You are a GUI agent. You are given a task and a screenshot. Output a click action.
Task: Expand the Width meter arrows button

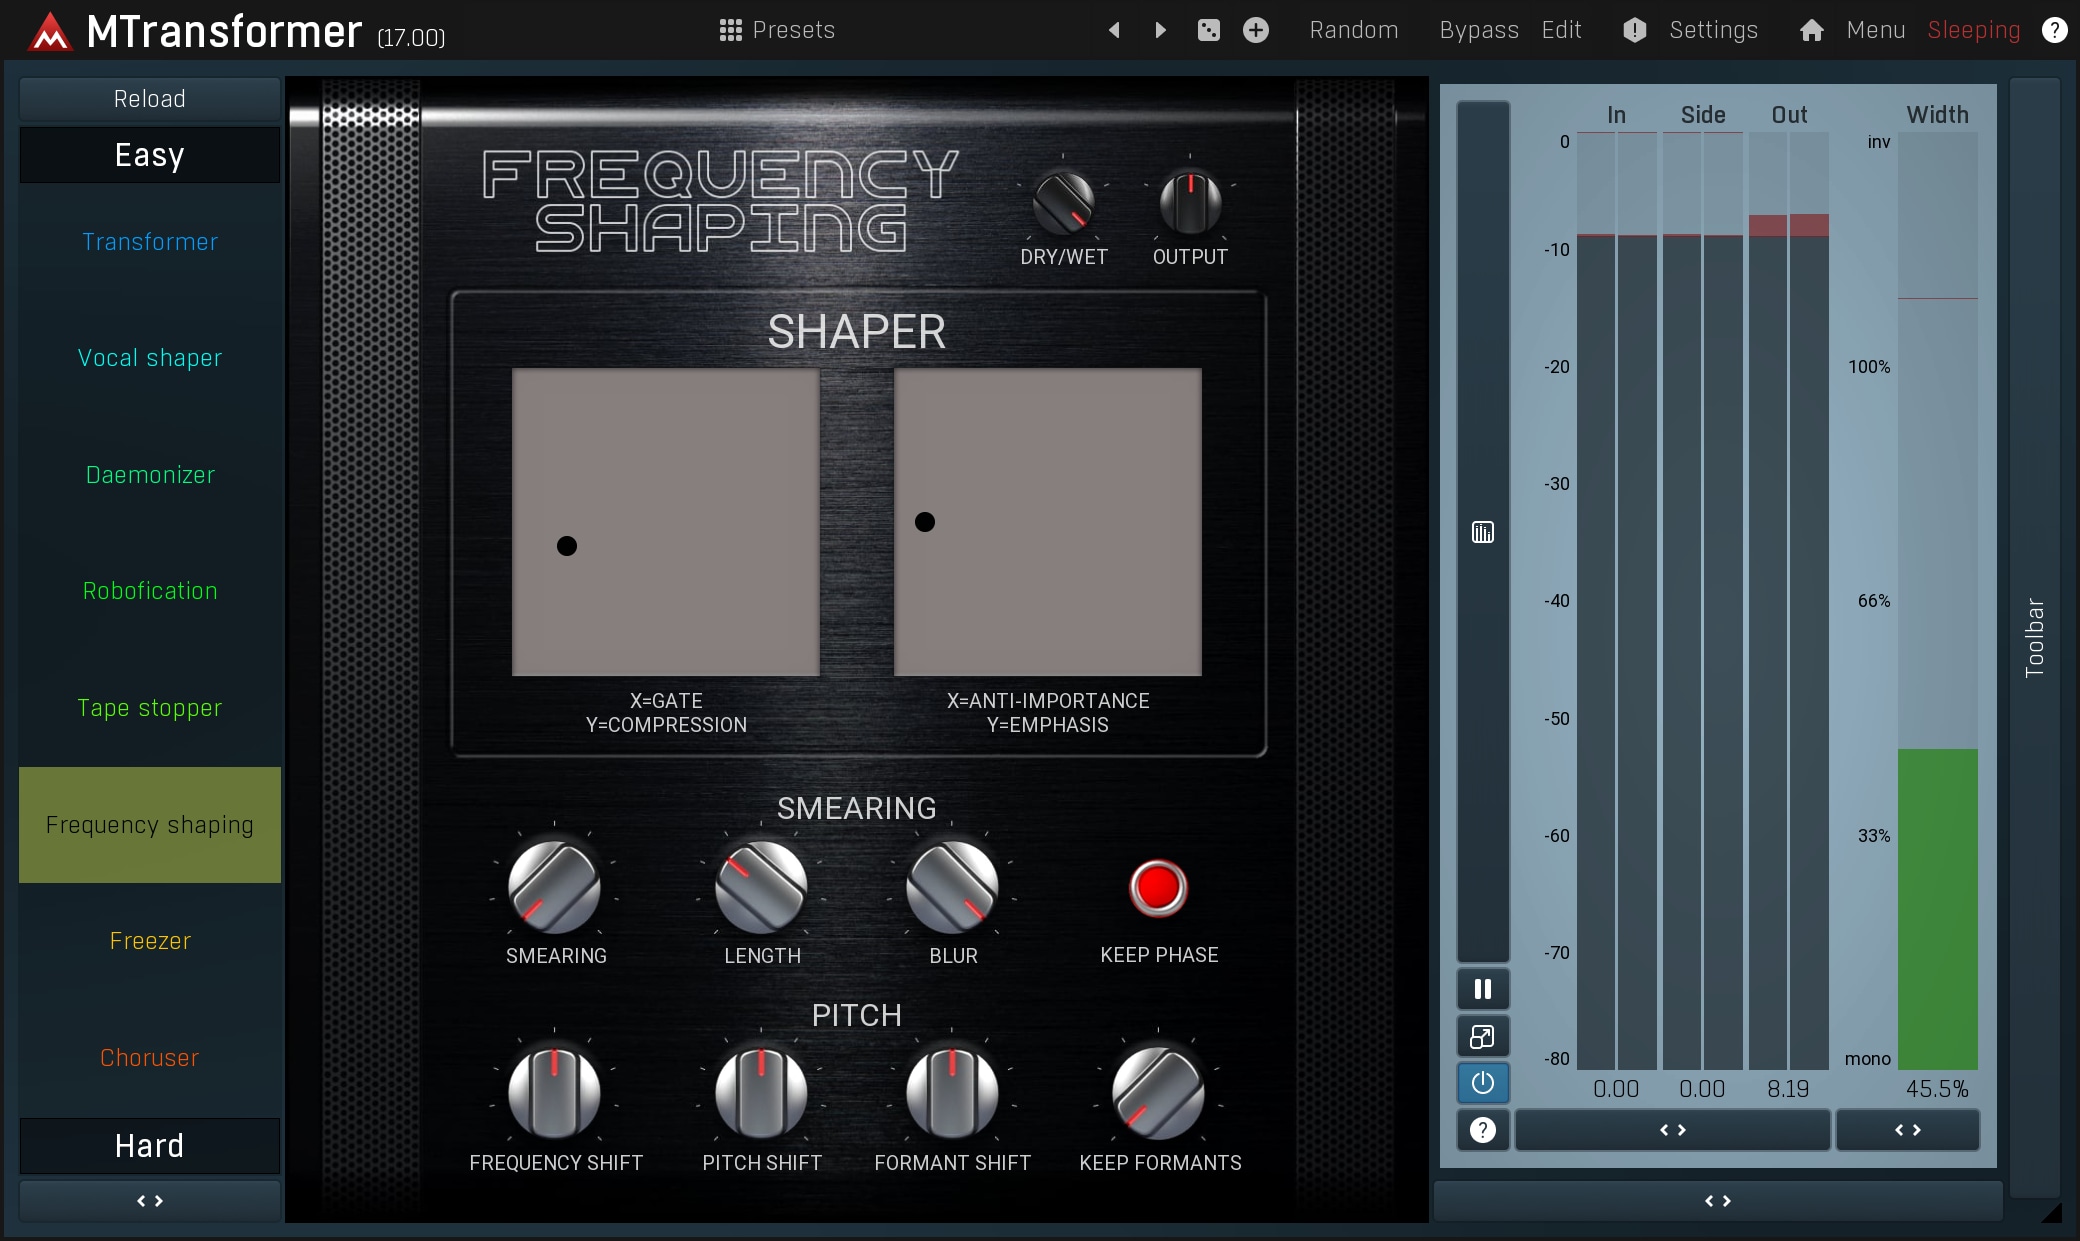(x=1907, y=1130)
